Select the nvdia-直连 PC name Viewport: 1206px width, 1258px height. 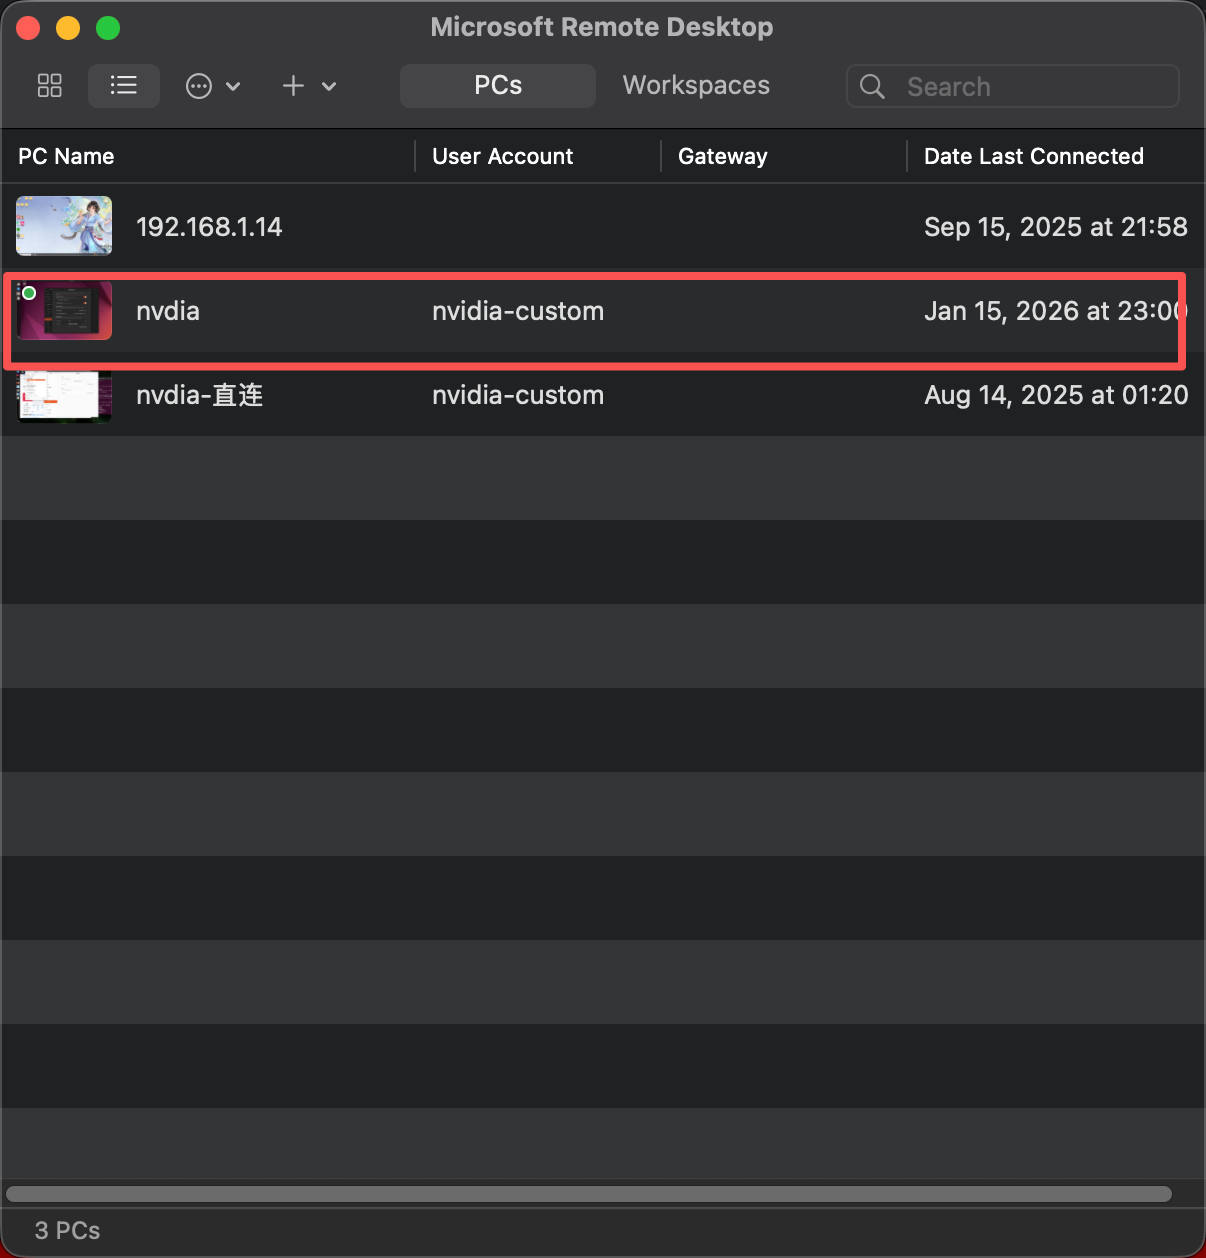pos(199,395)
